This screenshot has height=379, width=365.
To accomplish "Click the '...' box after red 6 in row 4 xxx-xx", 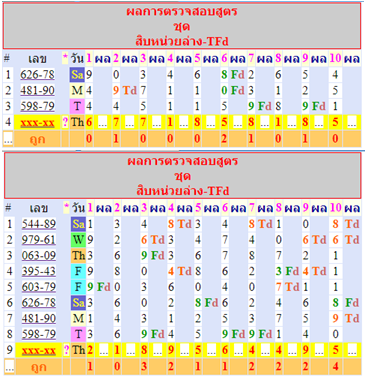I will tap(102, 122).
